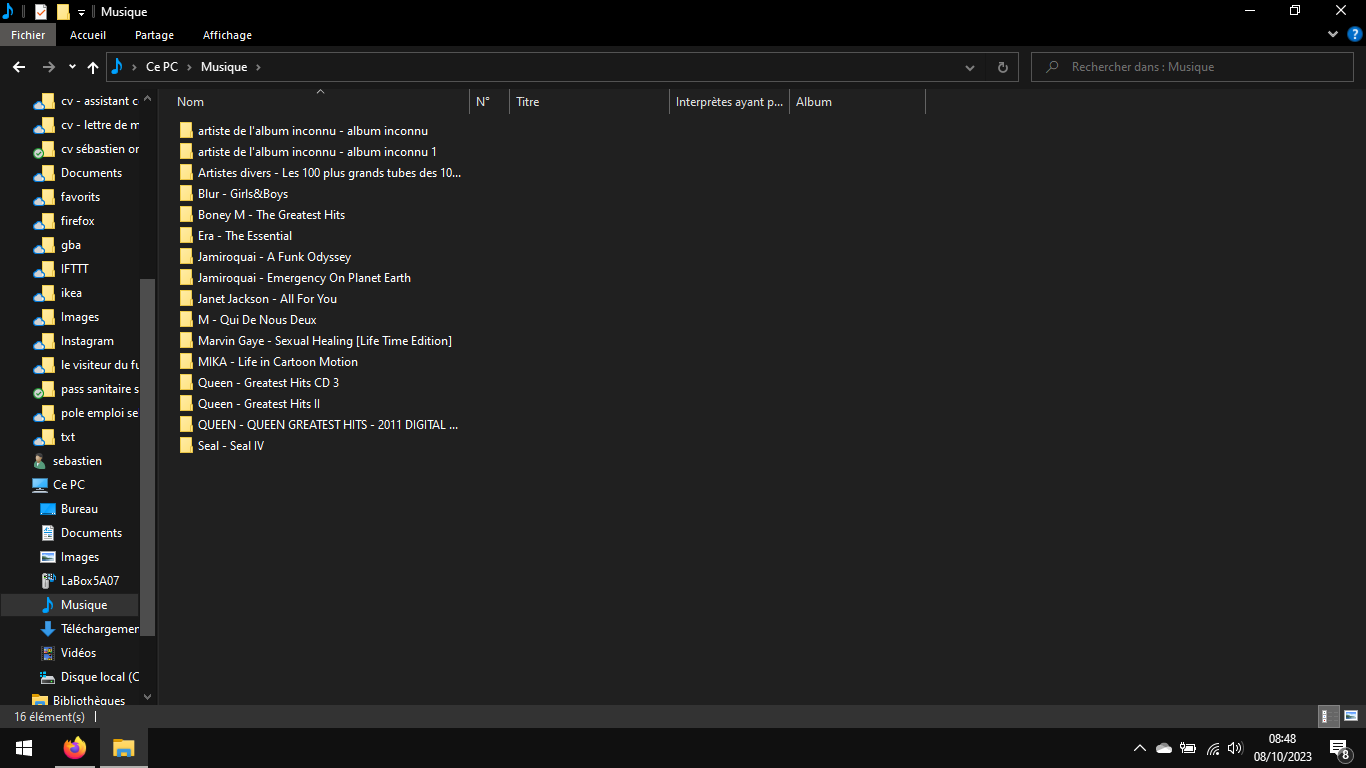Switch to large thumbnails view icon
Viewport: 1366px width, 768px height.
pos(1351,716)
